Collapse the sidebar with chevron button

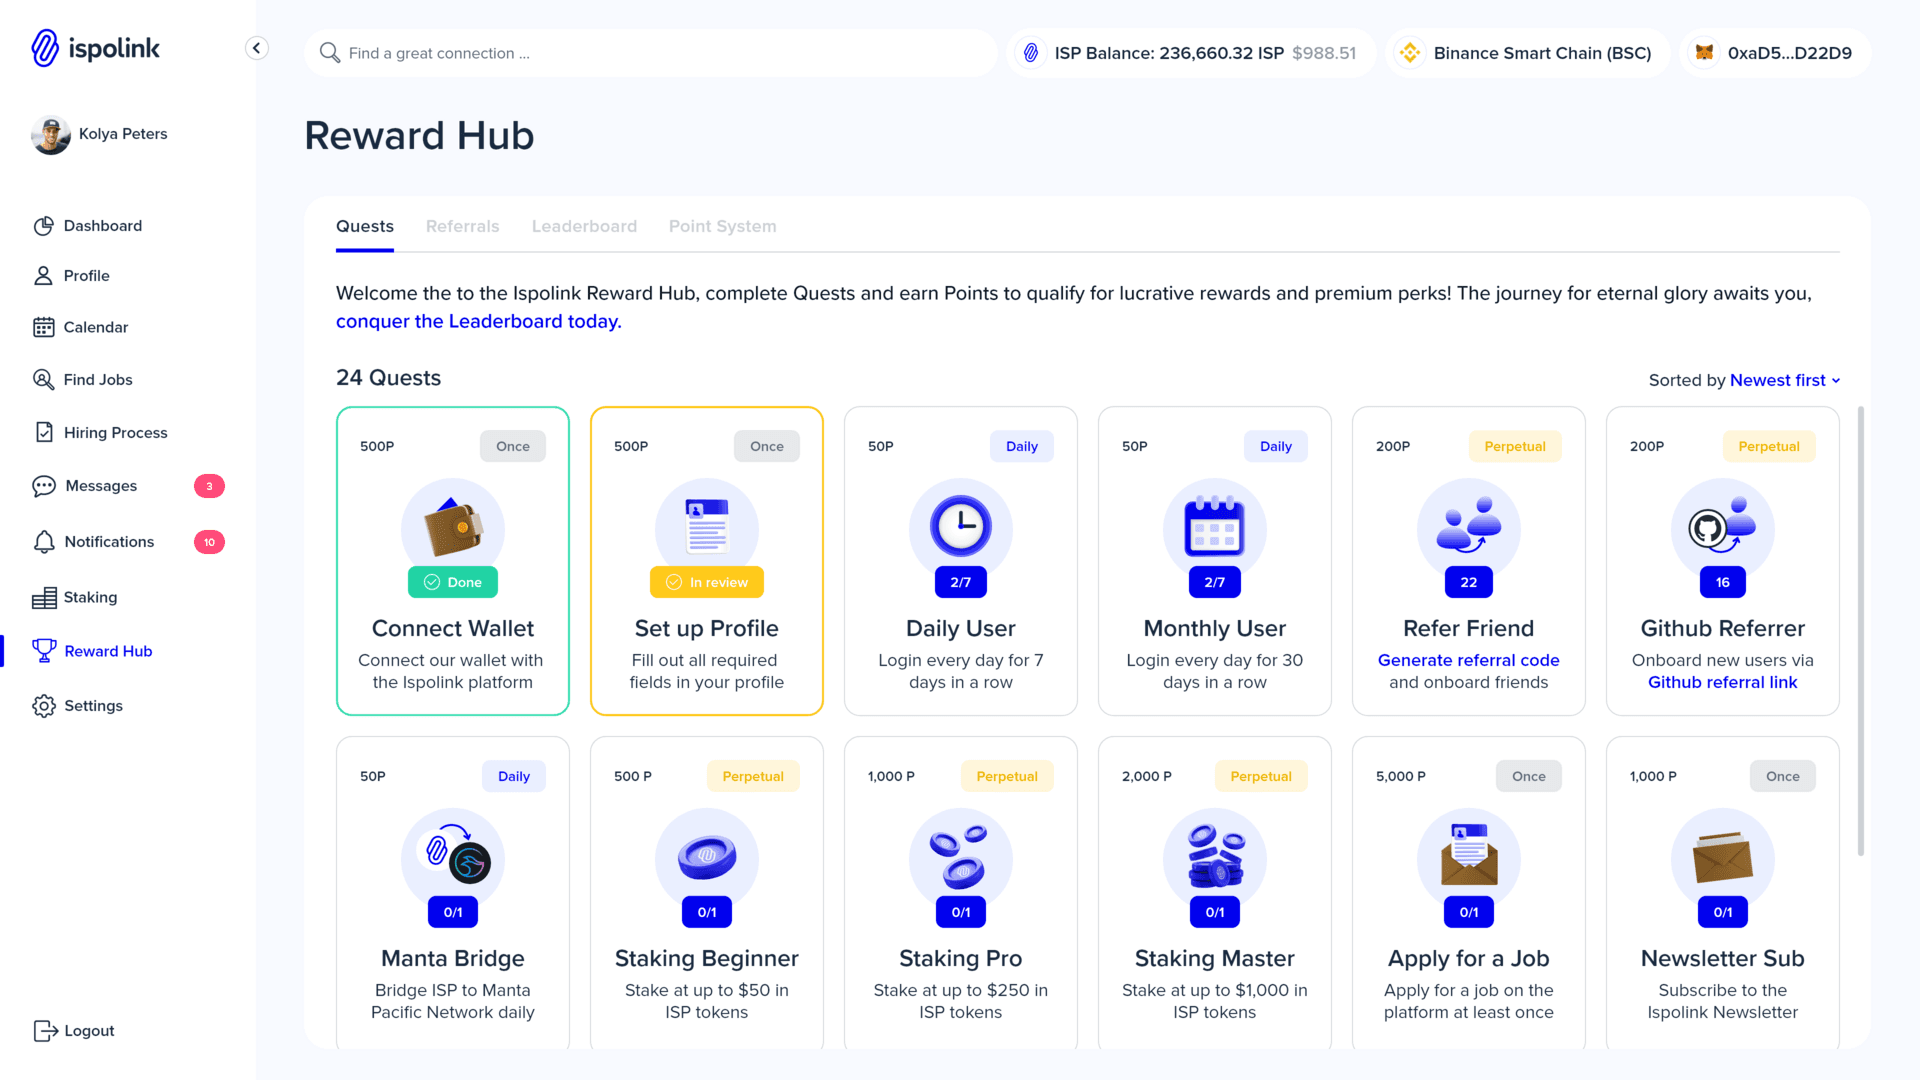pos(257,48)
